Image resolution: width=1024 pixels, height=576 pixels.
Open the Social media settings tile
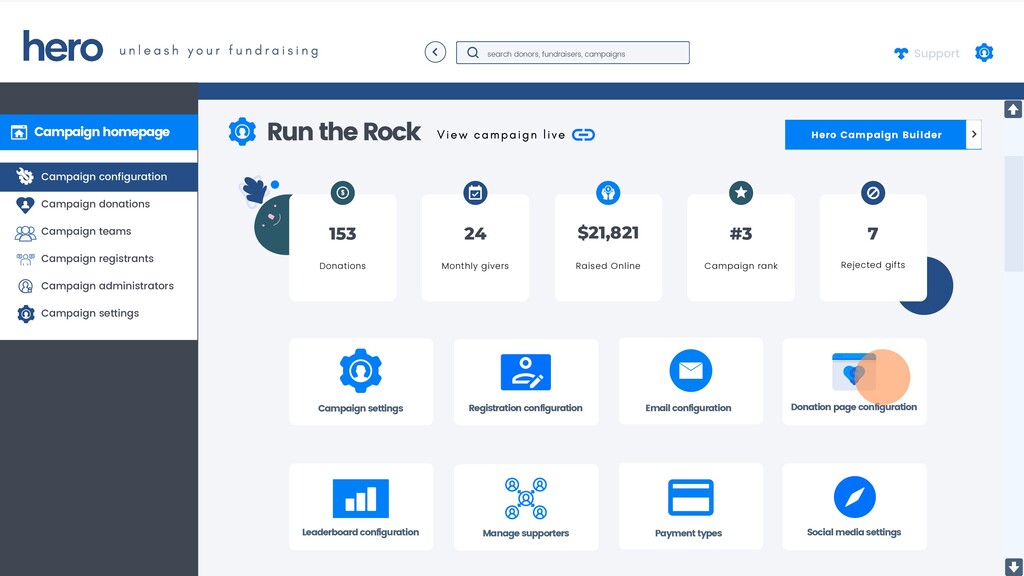[854, 507]
